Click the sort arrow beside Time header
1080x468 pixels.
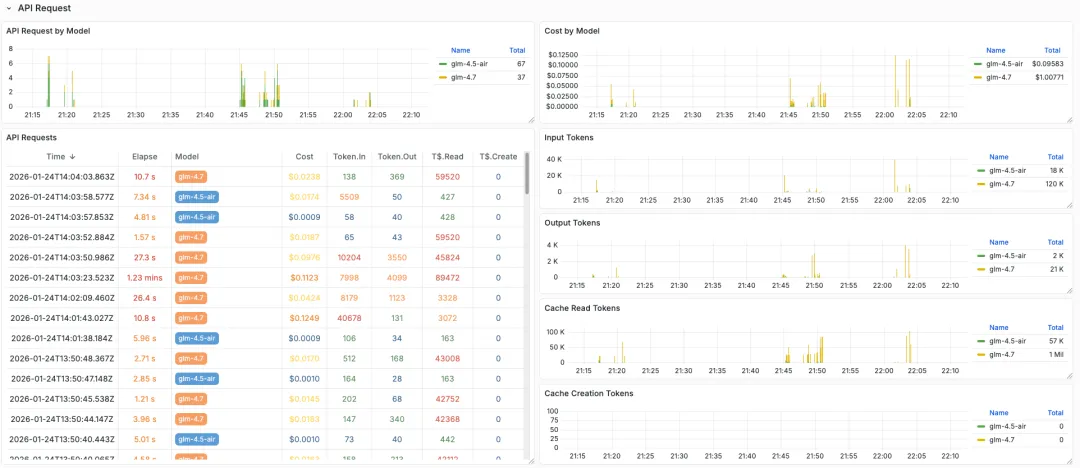coord(72,156)
